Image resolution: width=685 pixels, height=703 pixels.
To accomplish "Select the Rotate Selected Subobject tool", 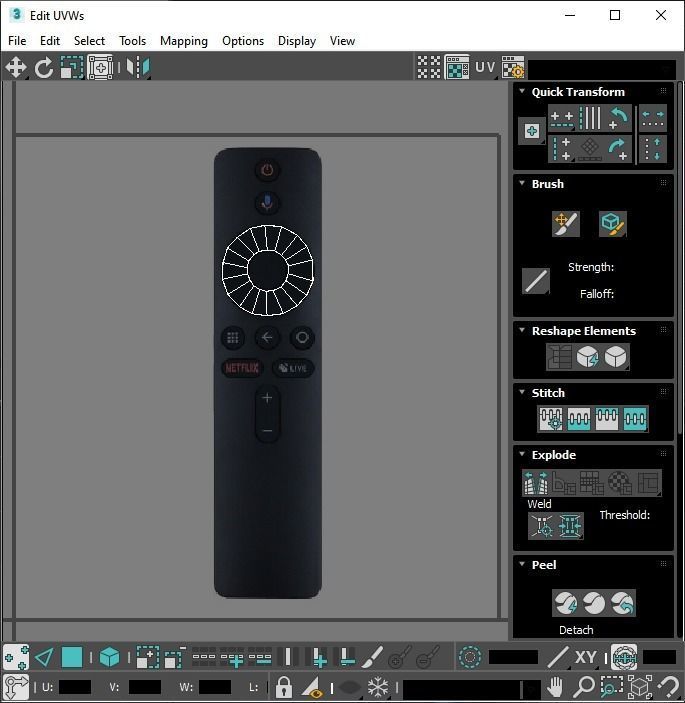I will pyautogui.click(x=43, y=68).
